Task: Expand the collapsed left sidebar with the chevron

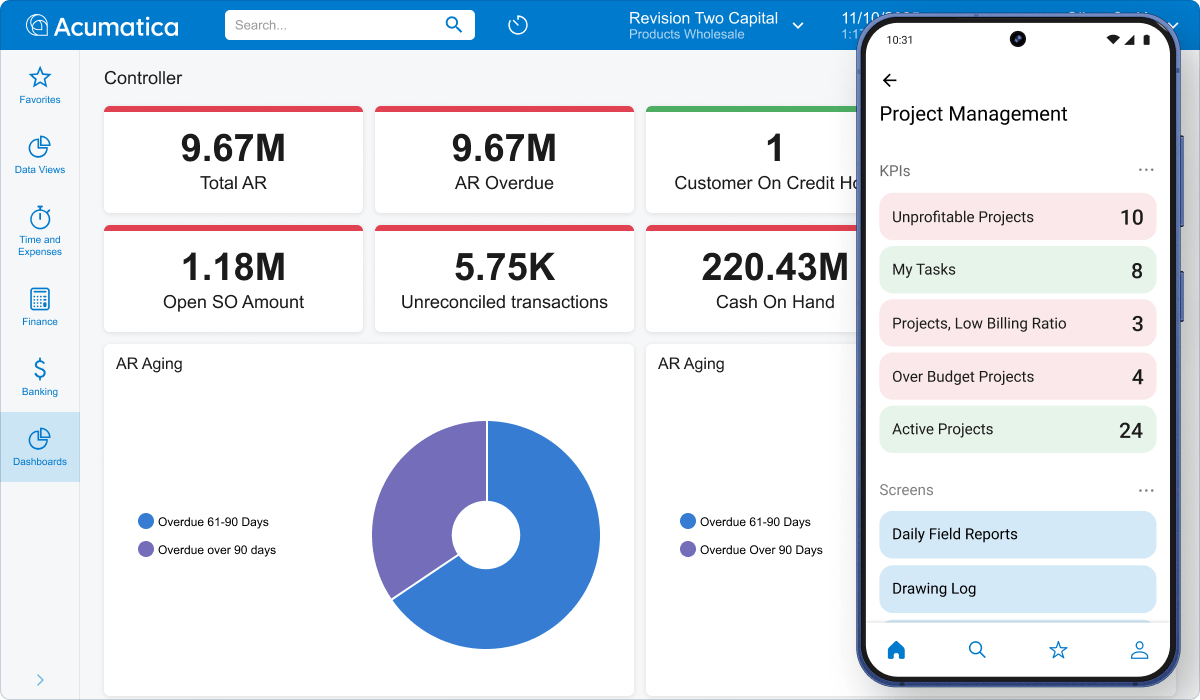Action: click(40, 678)
